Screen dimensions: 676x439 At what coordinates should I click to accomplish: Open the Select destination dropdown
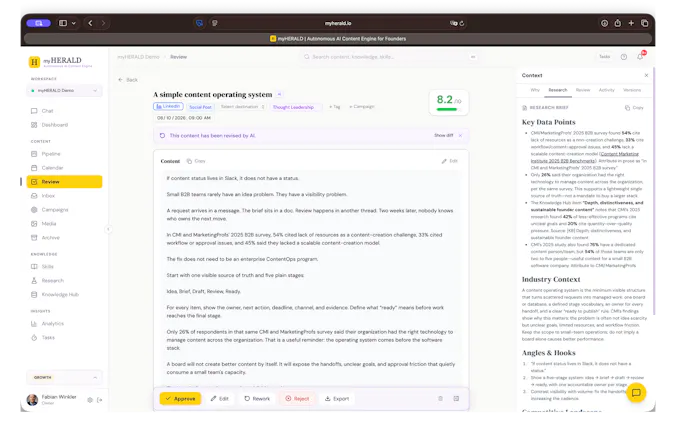[242, 107]
